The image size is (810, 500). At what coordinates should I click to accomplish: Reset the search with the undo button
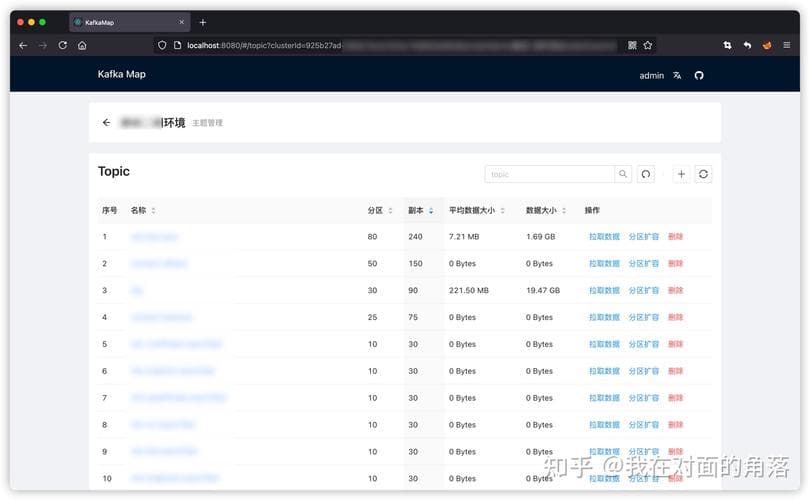tap(646, 174)
